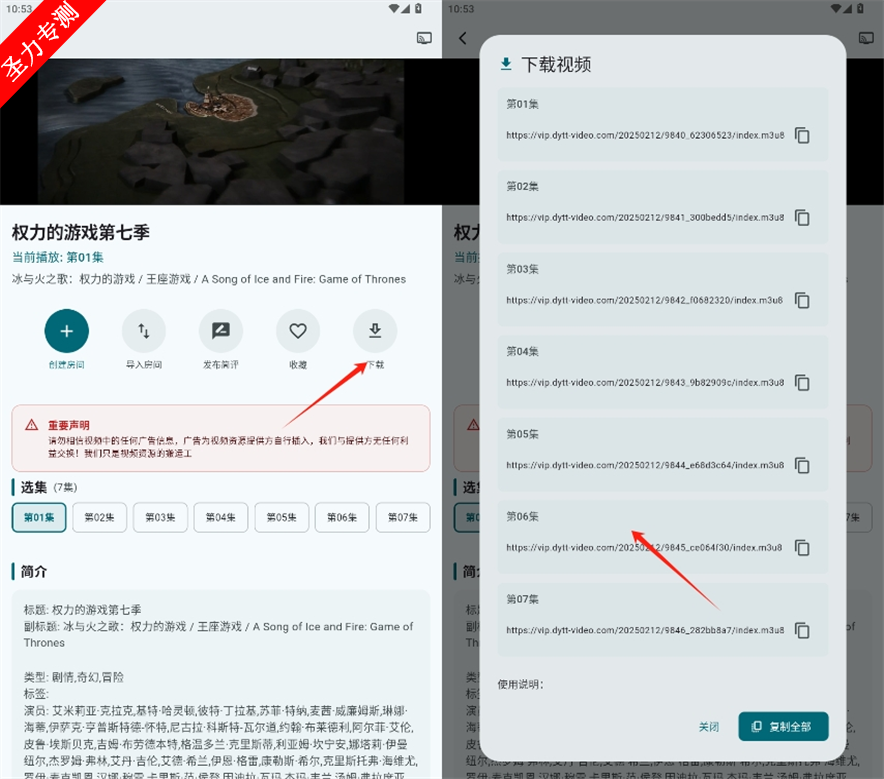This screenshot has width=884, height=779.
Task: Close the download dialog with 关闭
Action: (709, 727)
